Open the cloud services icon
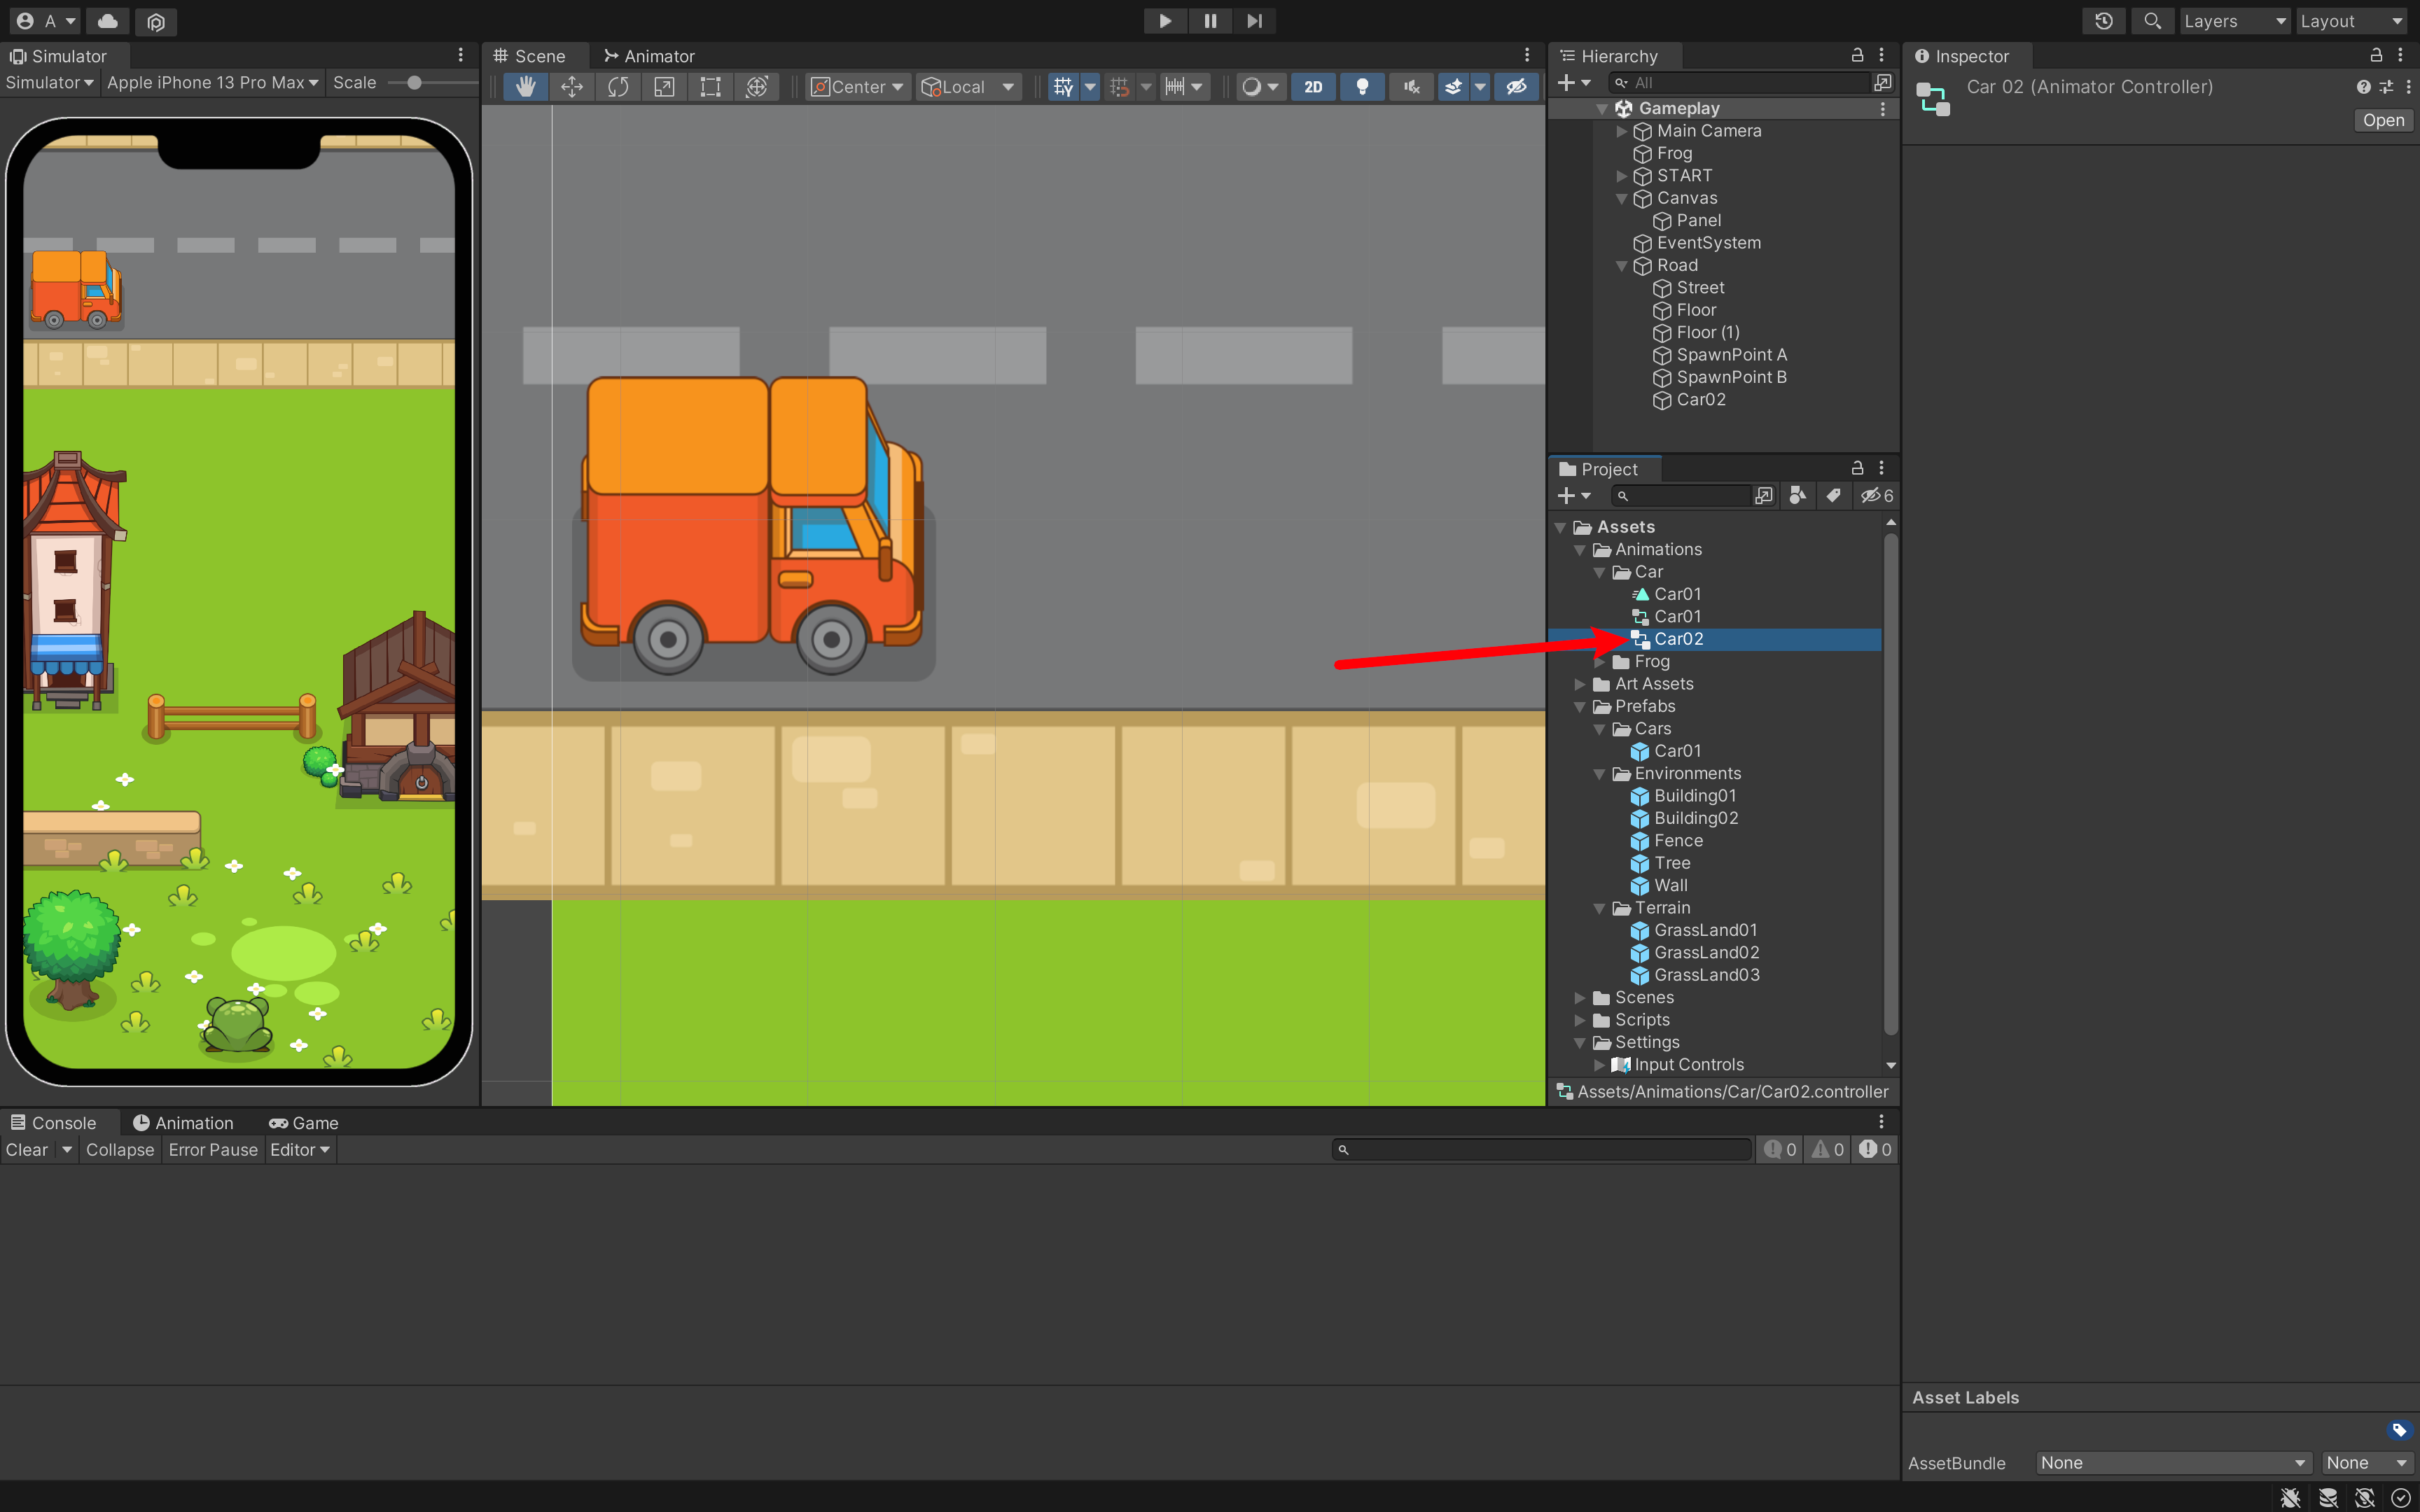 pos(108,21)
